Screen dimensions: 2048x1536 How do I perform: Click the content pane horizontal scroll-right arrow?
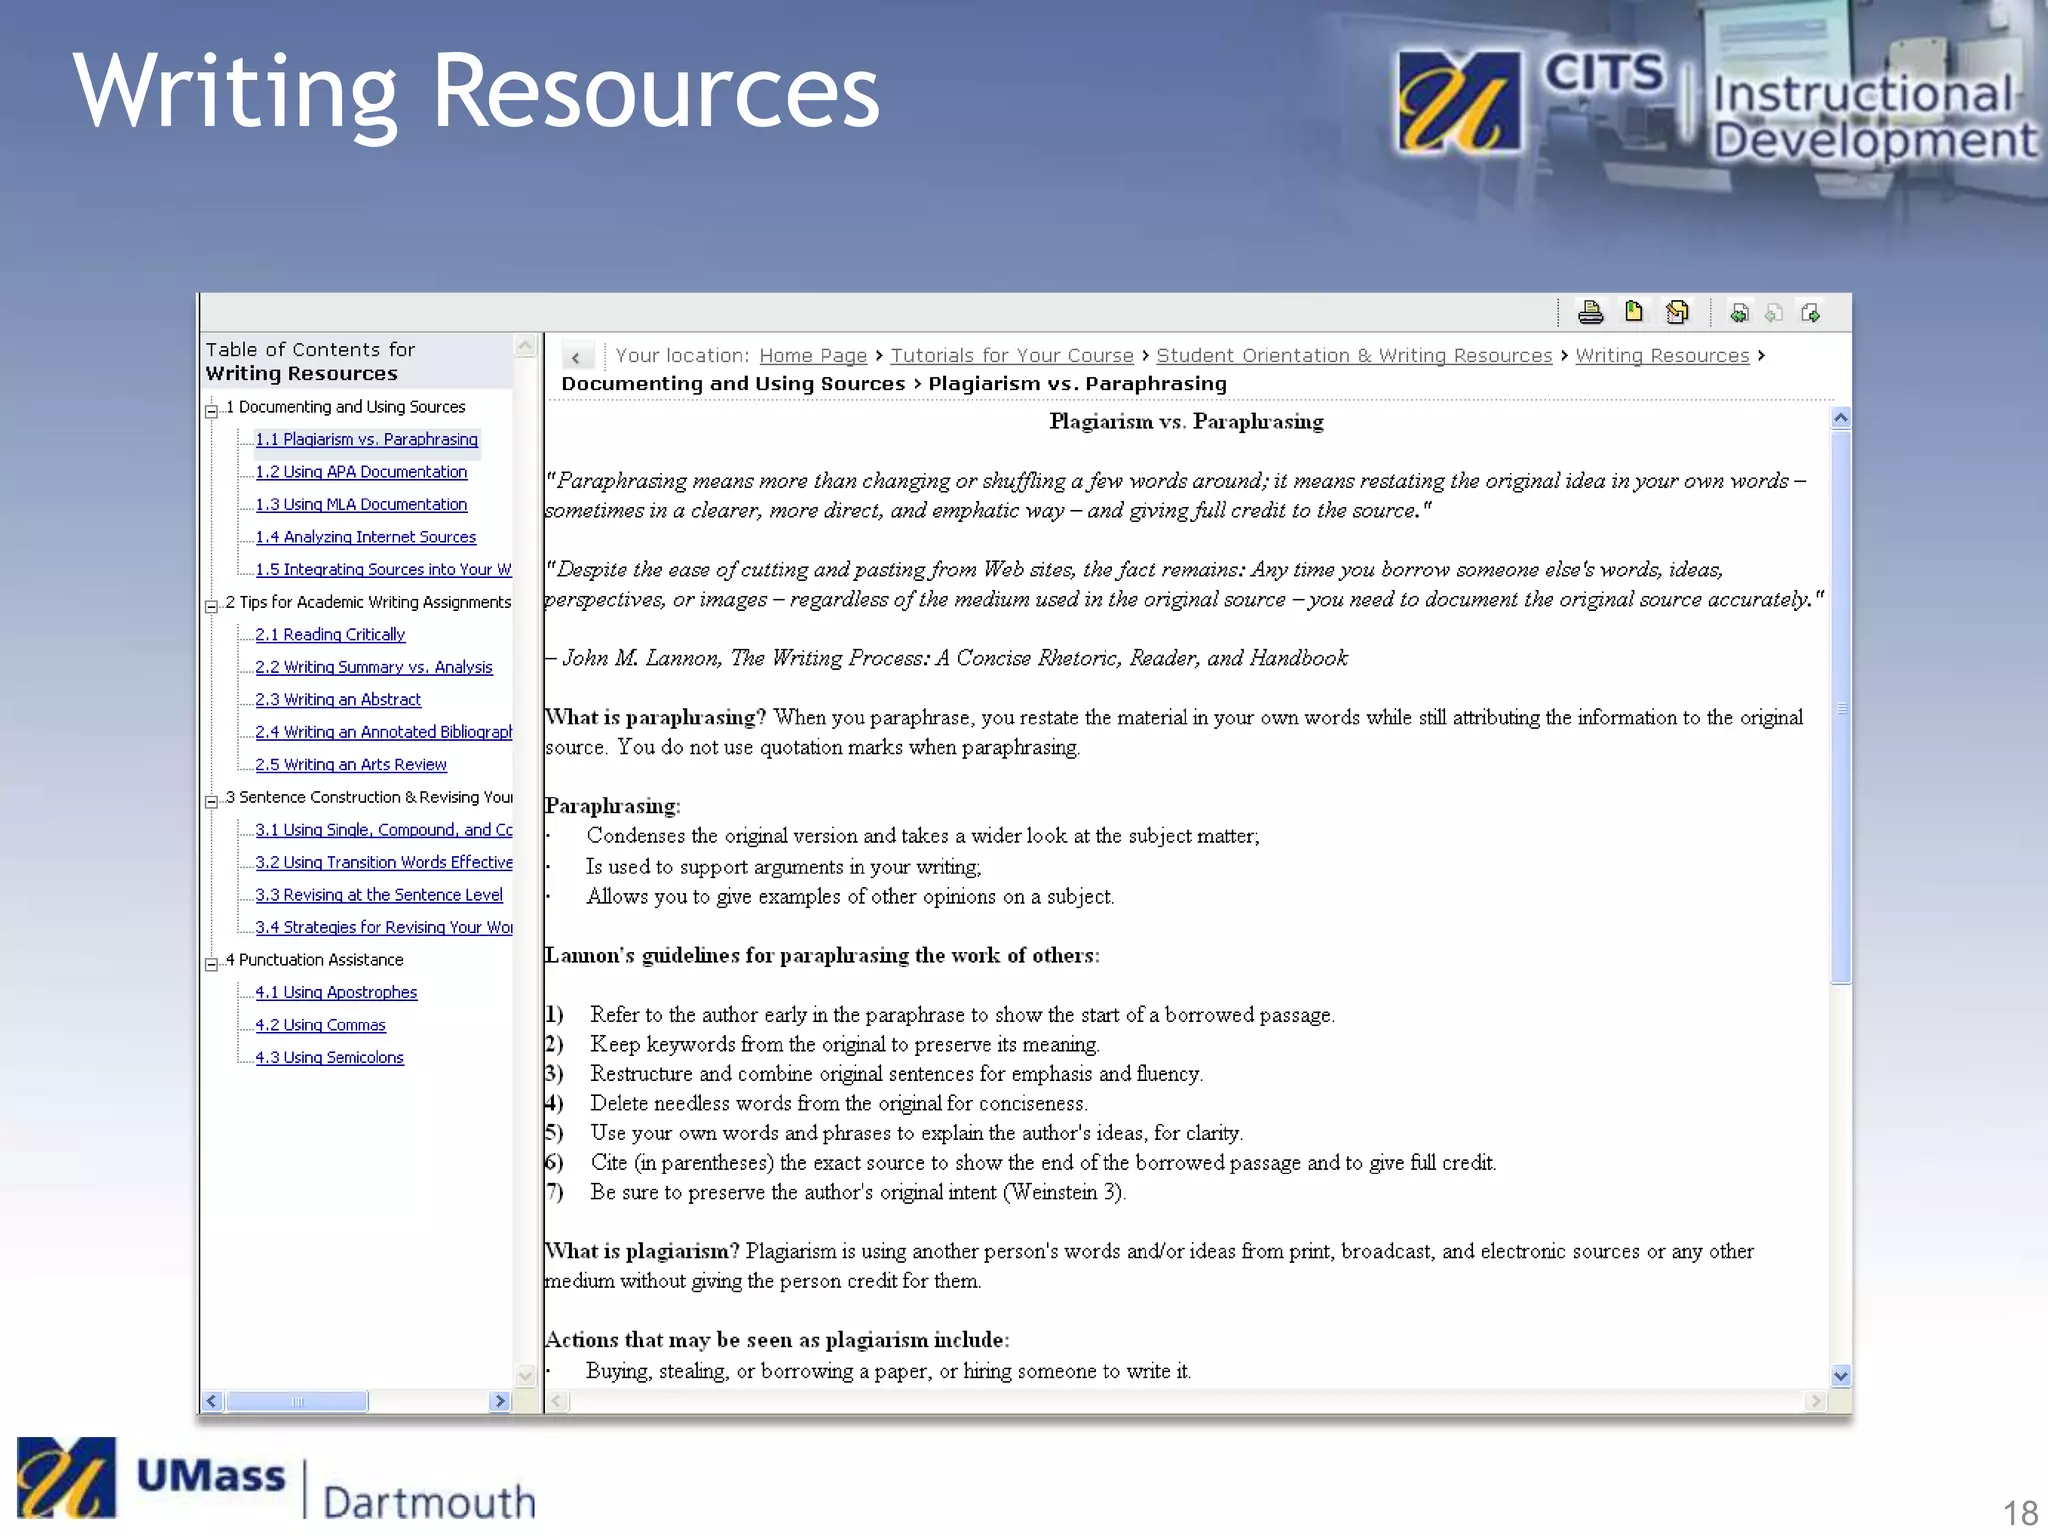(x=1817, y=1401)
